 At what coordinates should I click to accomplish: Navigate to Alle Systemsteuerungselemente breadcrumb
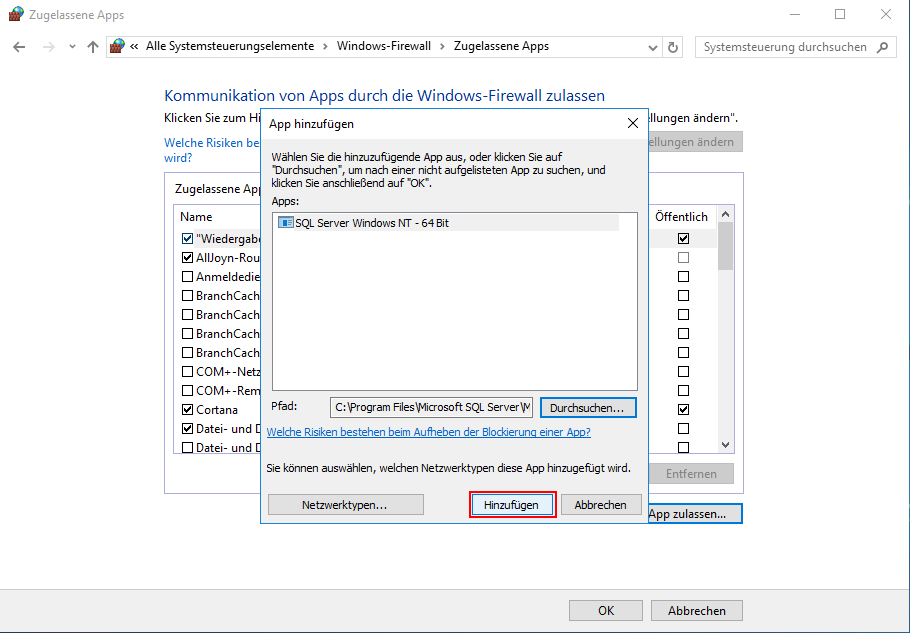pos(230,46)
